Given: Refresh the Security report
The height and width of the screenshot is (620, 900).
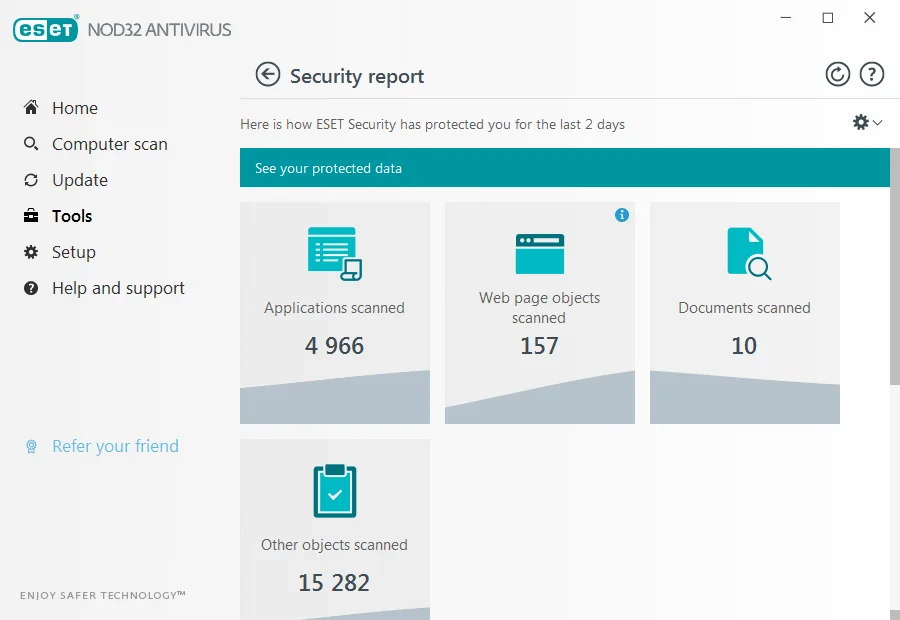Looking at the screenshot, I should coord(838,73).
